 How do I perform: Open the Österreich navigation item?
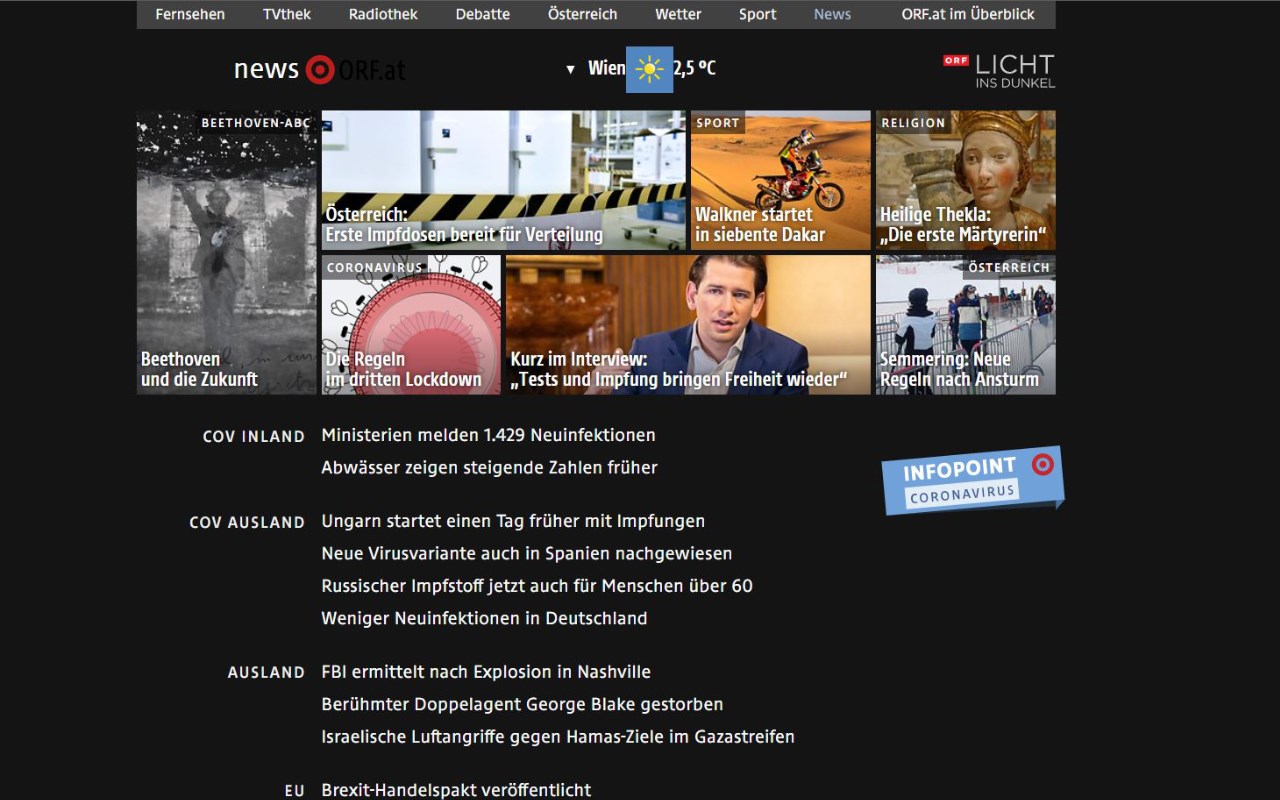coord(583,14)
